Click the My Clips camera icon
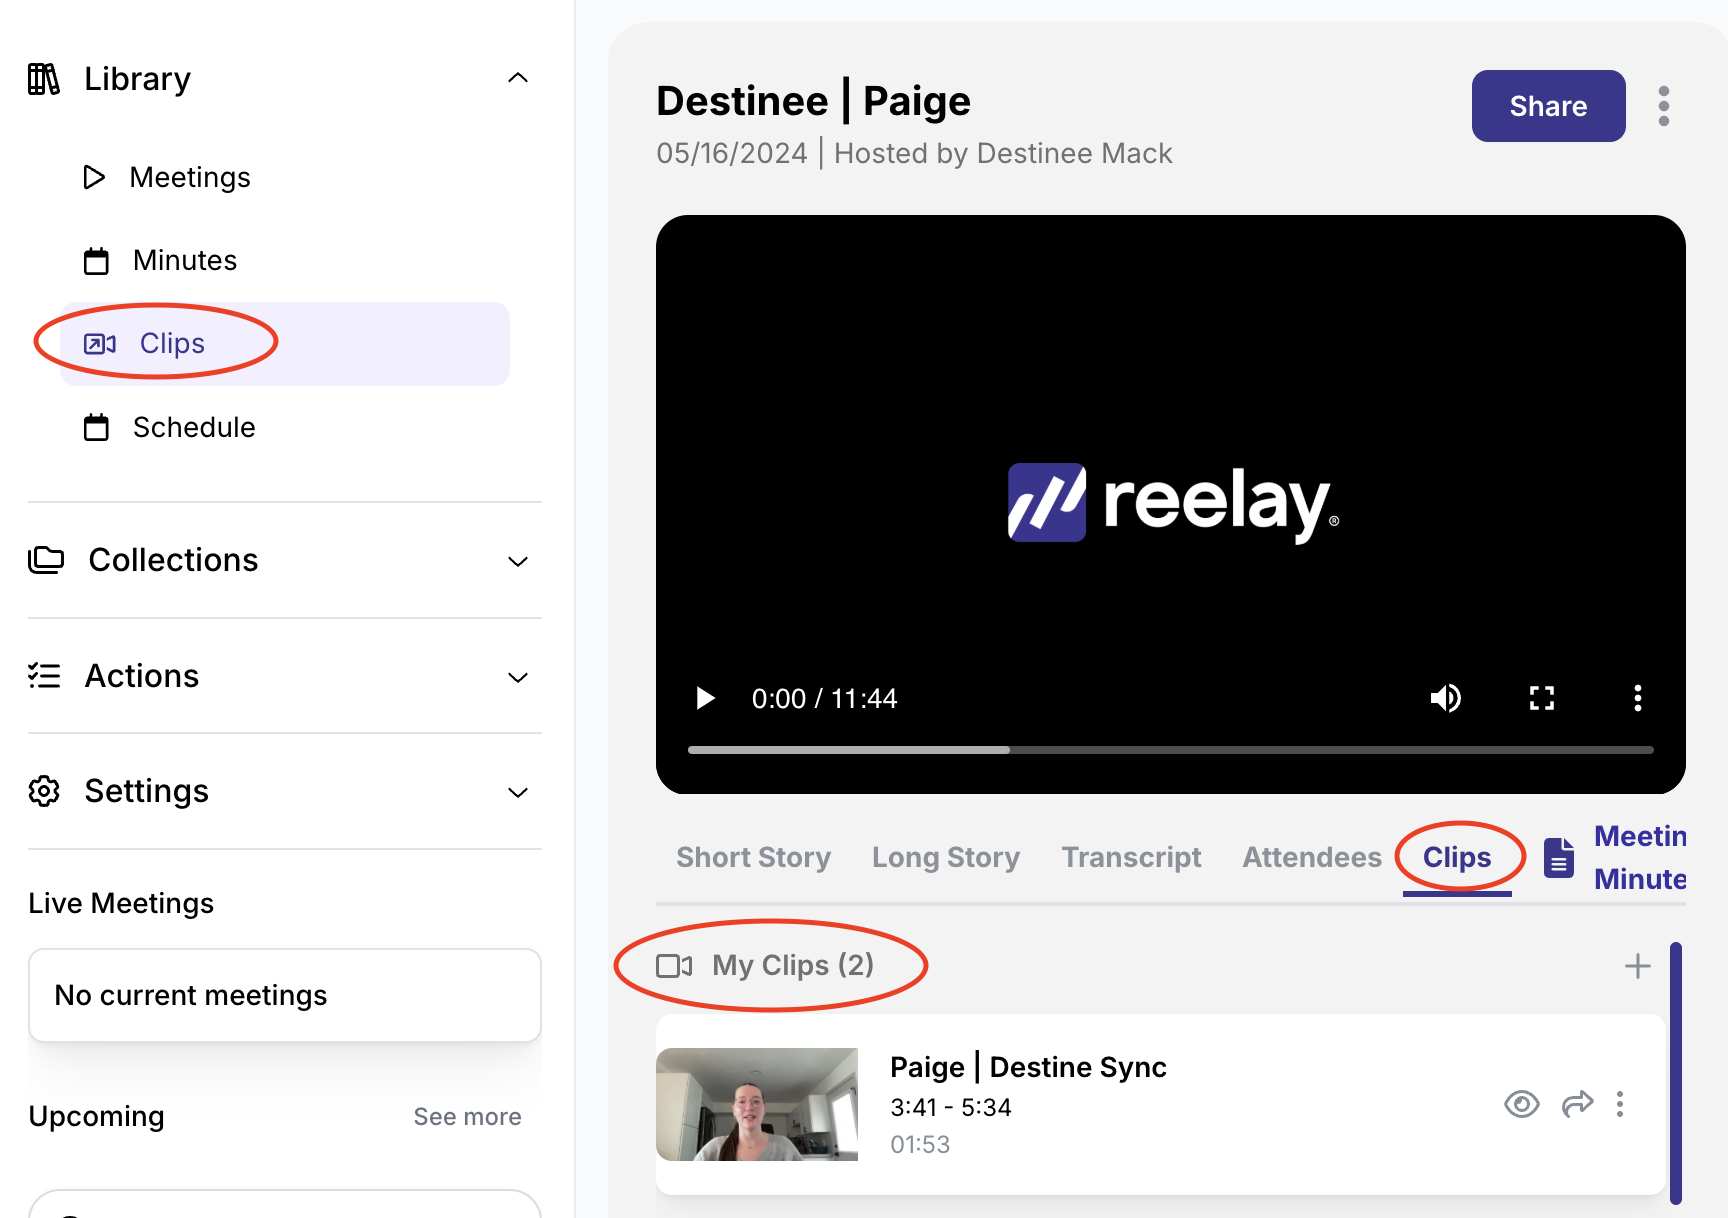The image size is (1728, 1218). point(675,966)
